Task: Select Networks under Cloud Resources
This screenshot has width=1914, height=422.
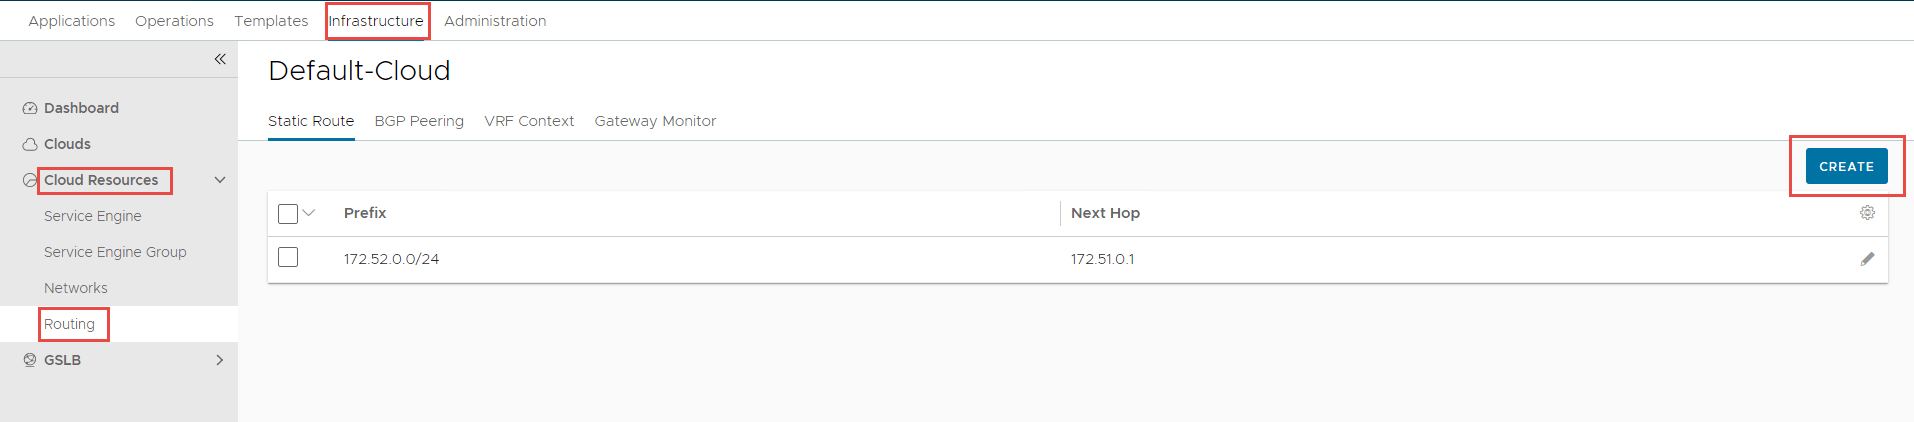Action: [x=76, y=288]
